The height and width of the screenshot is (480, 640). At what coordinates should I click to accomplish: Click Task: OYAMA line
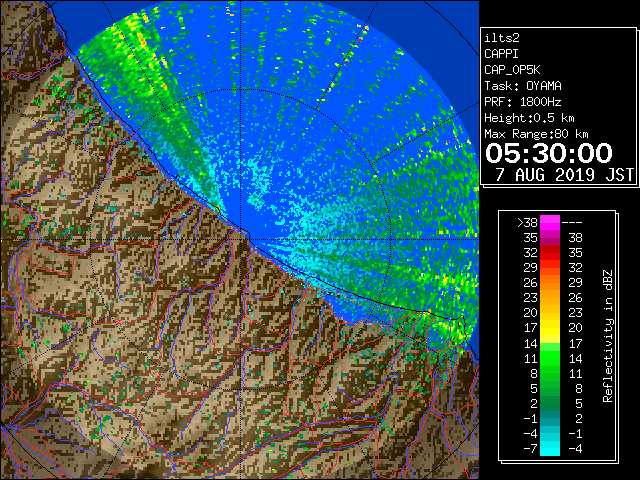pos(523,86)
